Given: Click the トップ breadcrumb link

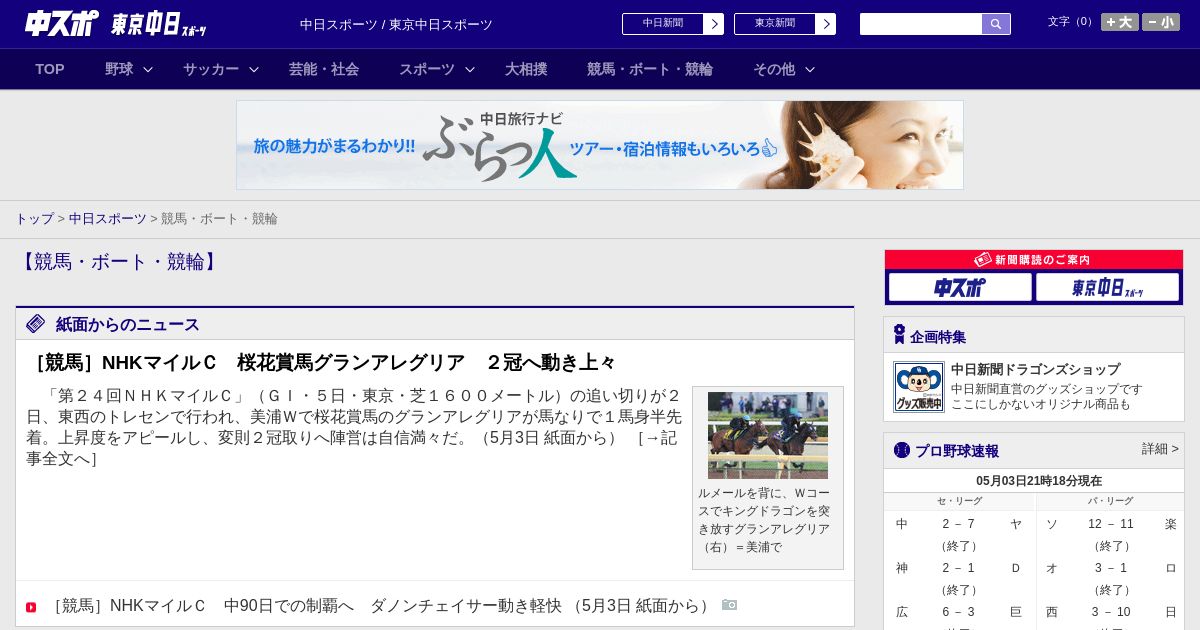Looking at the screenshot, I should point(35,218).
